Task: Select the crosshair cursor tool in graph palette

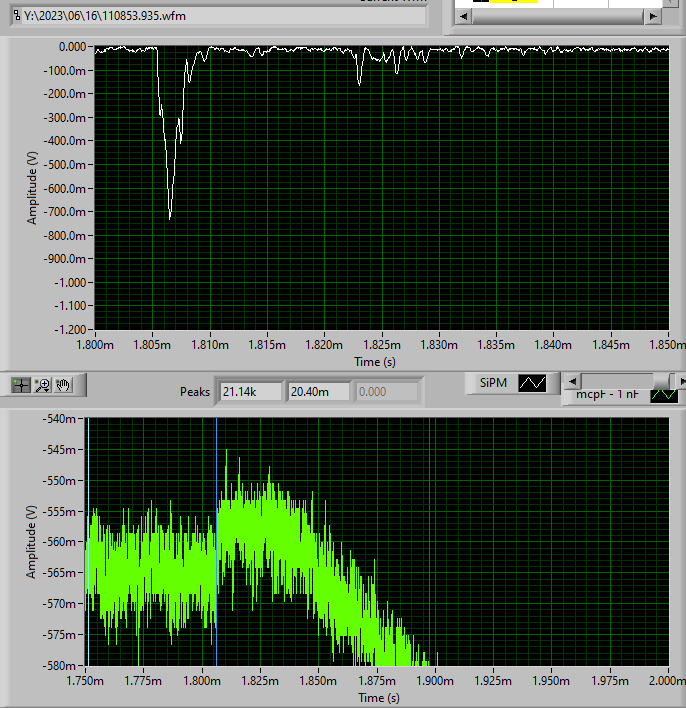Action: pyautogui.click(x=21, y=384)
